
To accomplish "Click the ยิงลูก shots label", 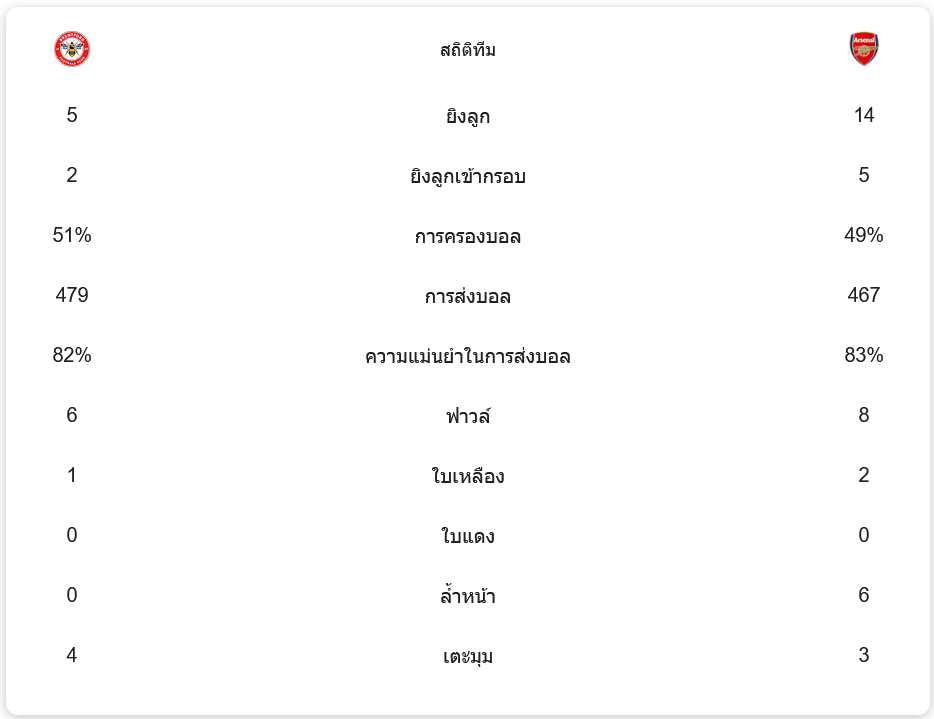I will coord(468,116).
